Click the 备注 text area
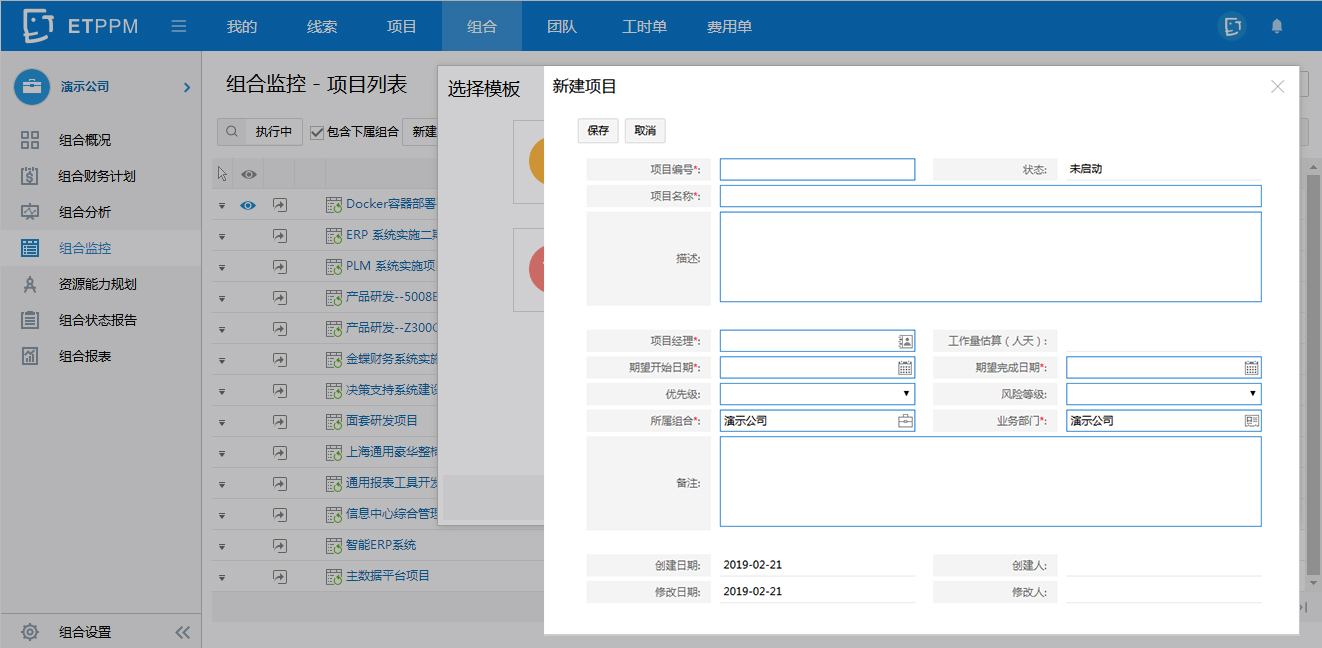Viewport: 1322px width, 648px height. point(991,482)
